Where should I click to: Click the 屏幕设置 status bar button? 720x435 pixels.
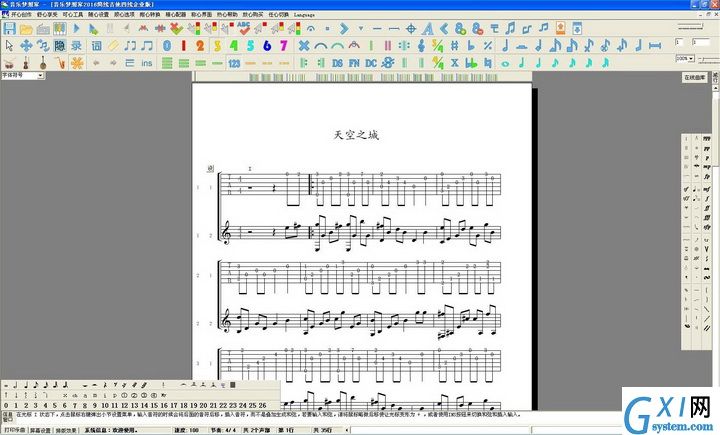(40, 430)
